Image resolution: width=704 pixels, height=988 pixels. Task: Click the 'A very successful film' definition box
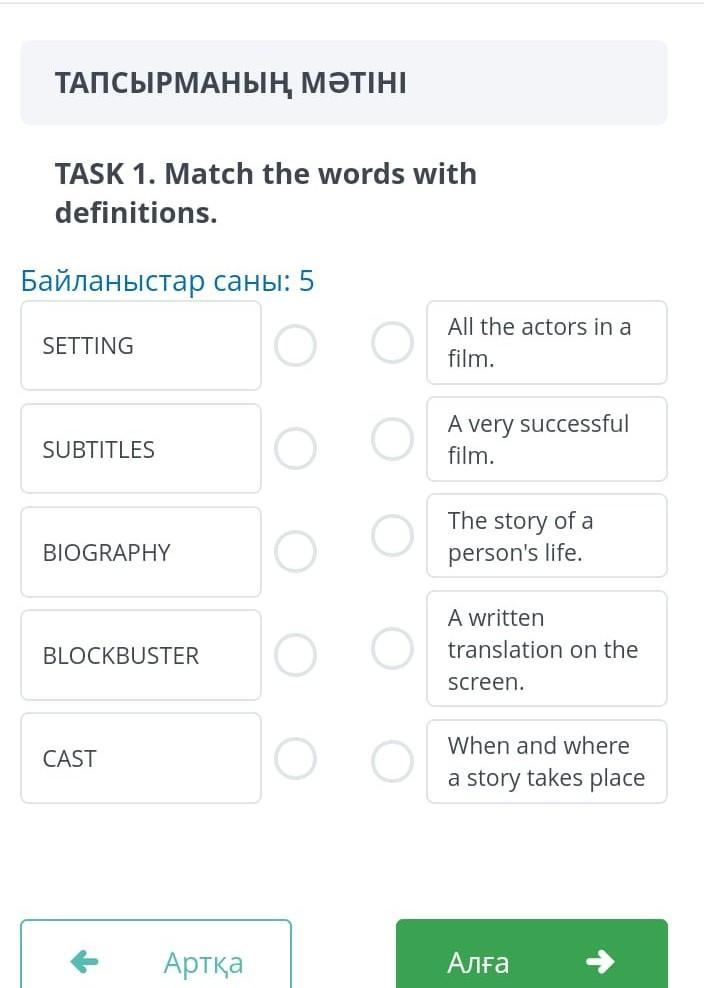pyautogui.click(x=546, y=439)
